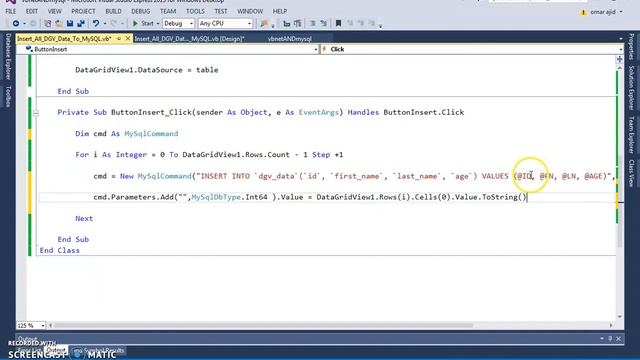Switch to the vbnetANDmysql tab

pos(289,39)
